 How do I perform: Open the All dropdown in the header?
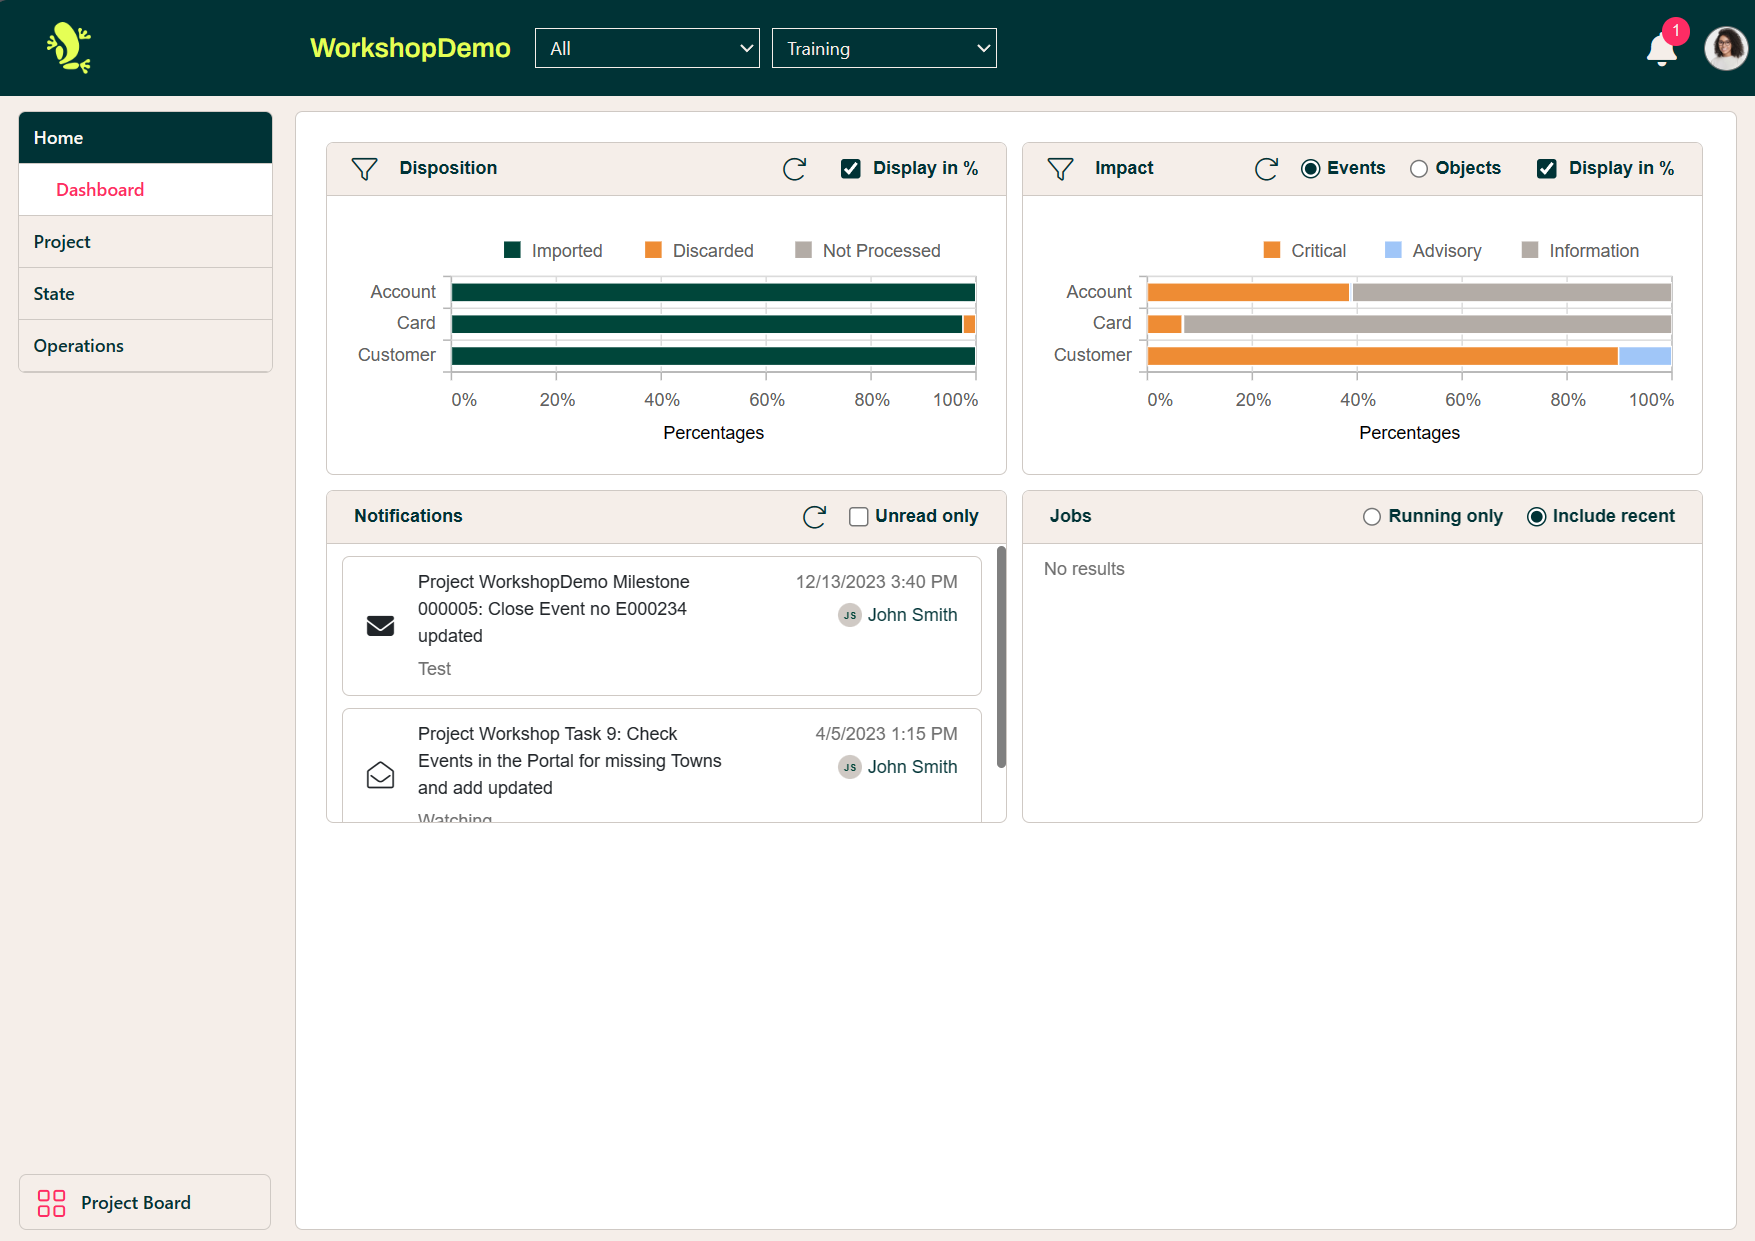[646, 47]
